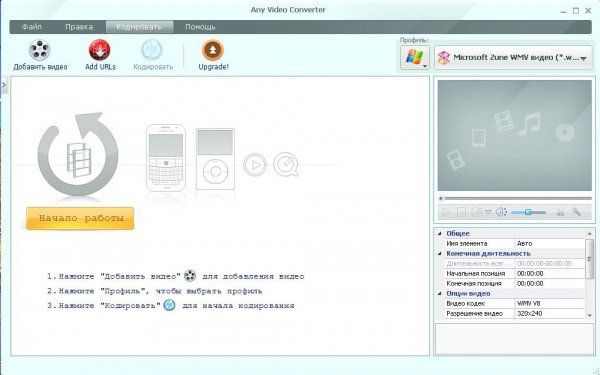Click the wrench settings icon in preview
600x375 pixels.
(576, 212)
